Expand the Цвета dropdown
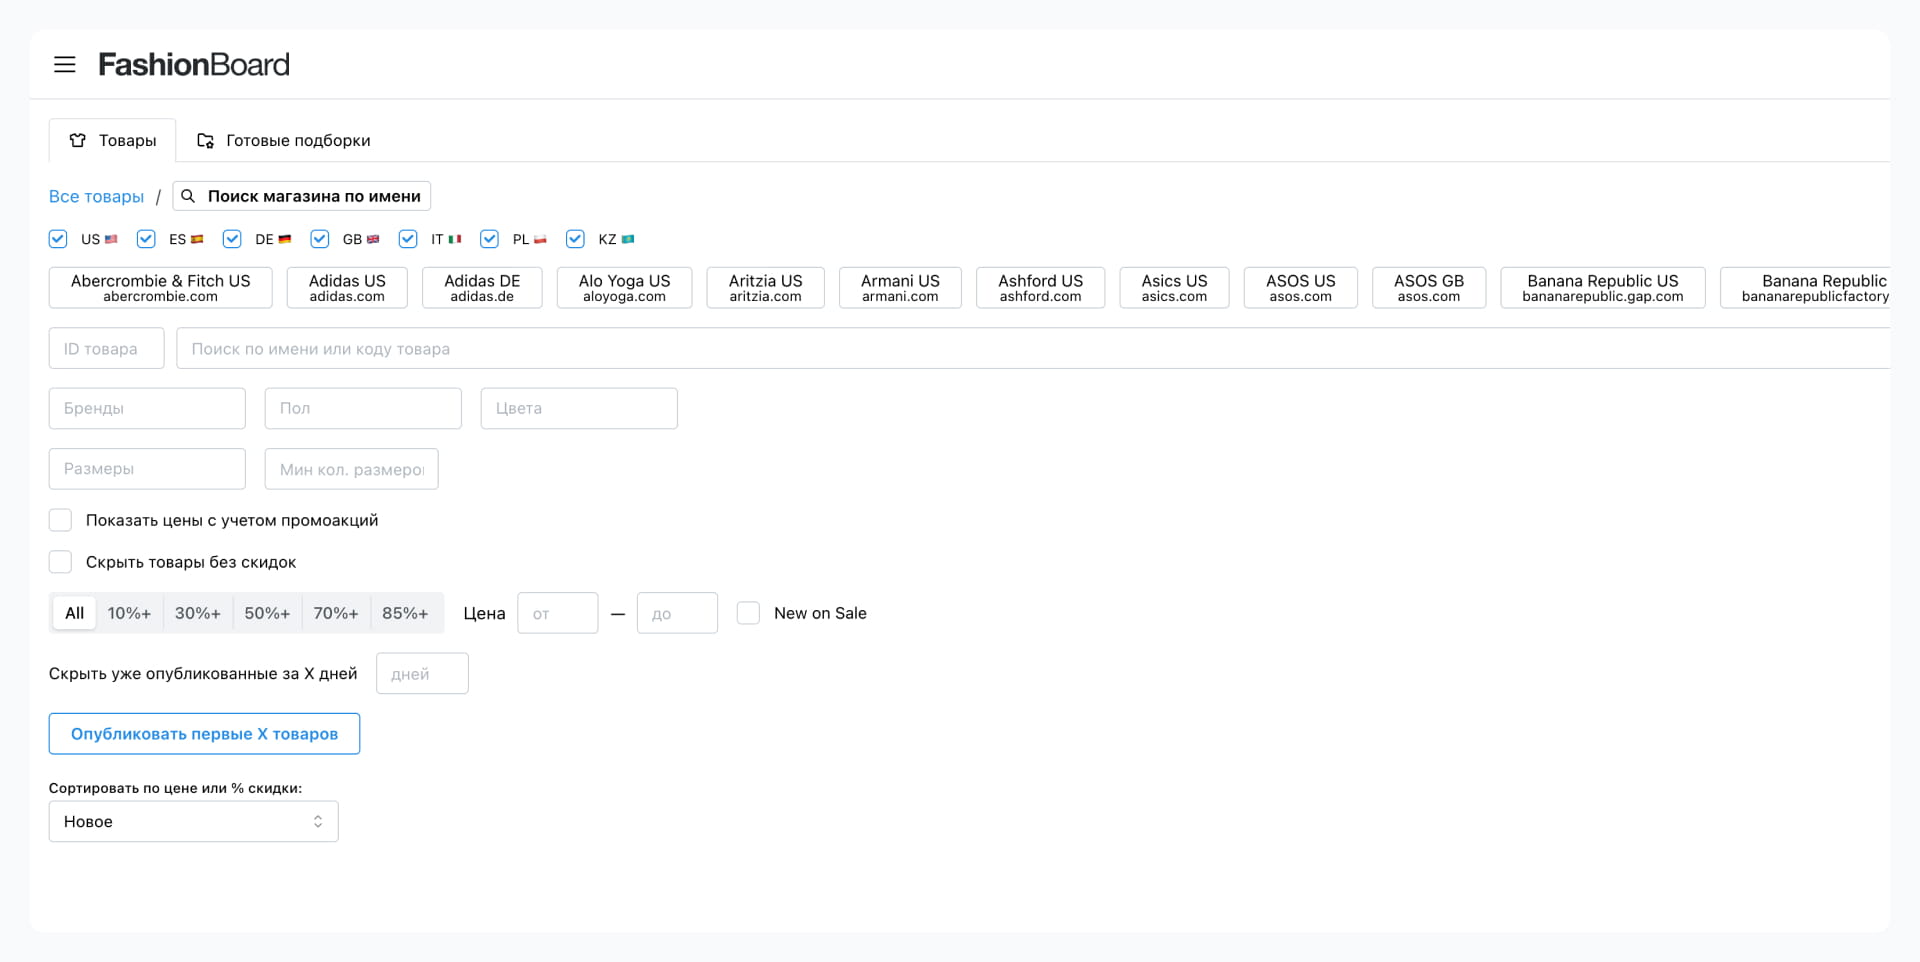 (579, 409)
